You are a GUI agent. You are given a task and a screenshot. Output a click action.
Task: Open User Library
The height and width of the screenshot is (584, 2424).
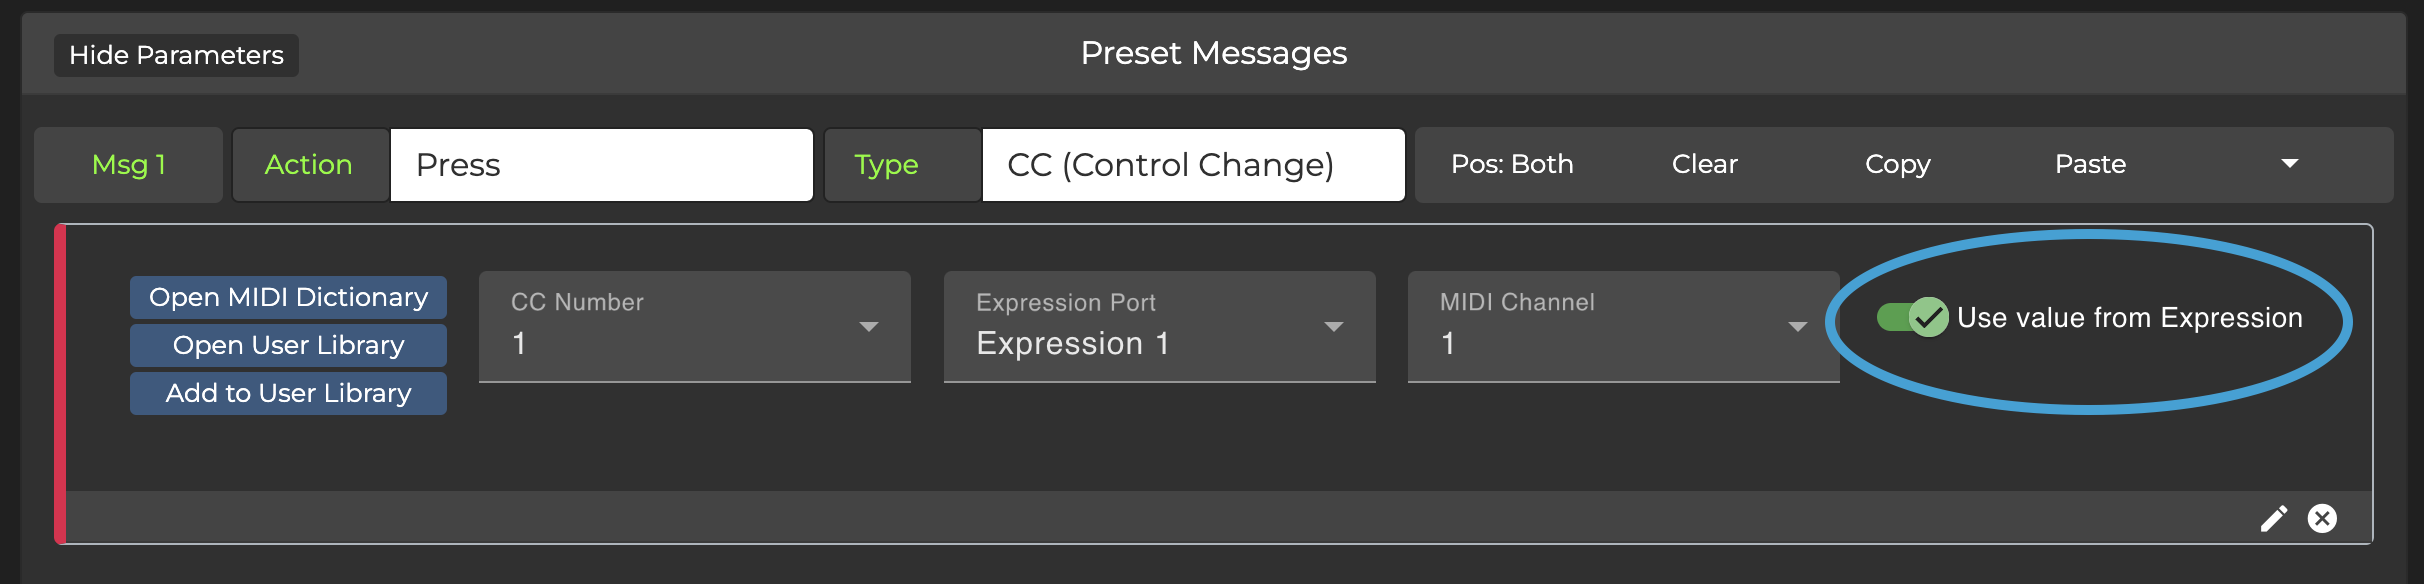tap(288, 345)
